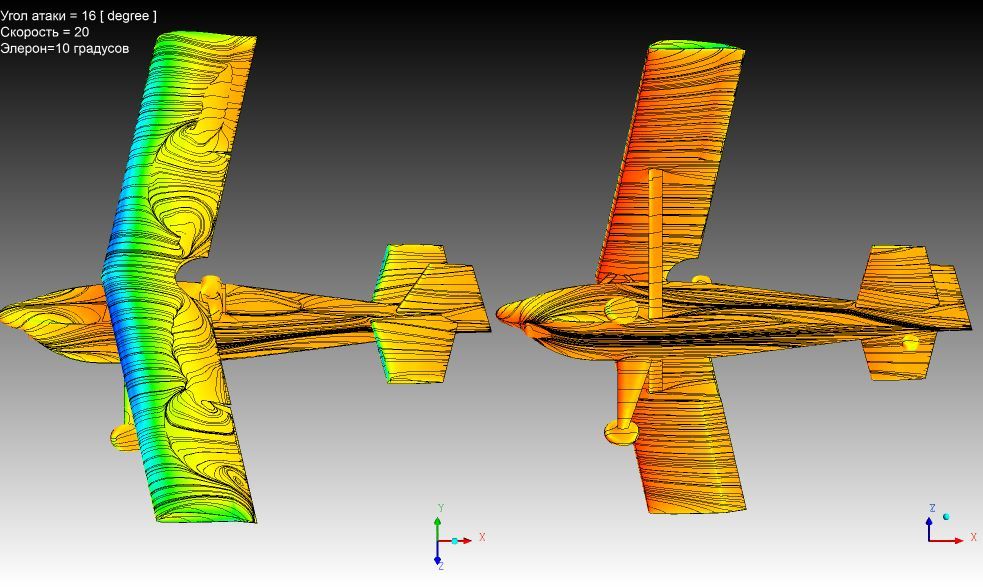Image resolution: width=983 pixels, height=587 pixels.
Task: Click the cyan dot on the right axis triad
Action: click(x=946, y=517)
